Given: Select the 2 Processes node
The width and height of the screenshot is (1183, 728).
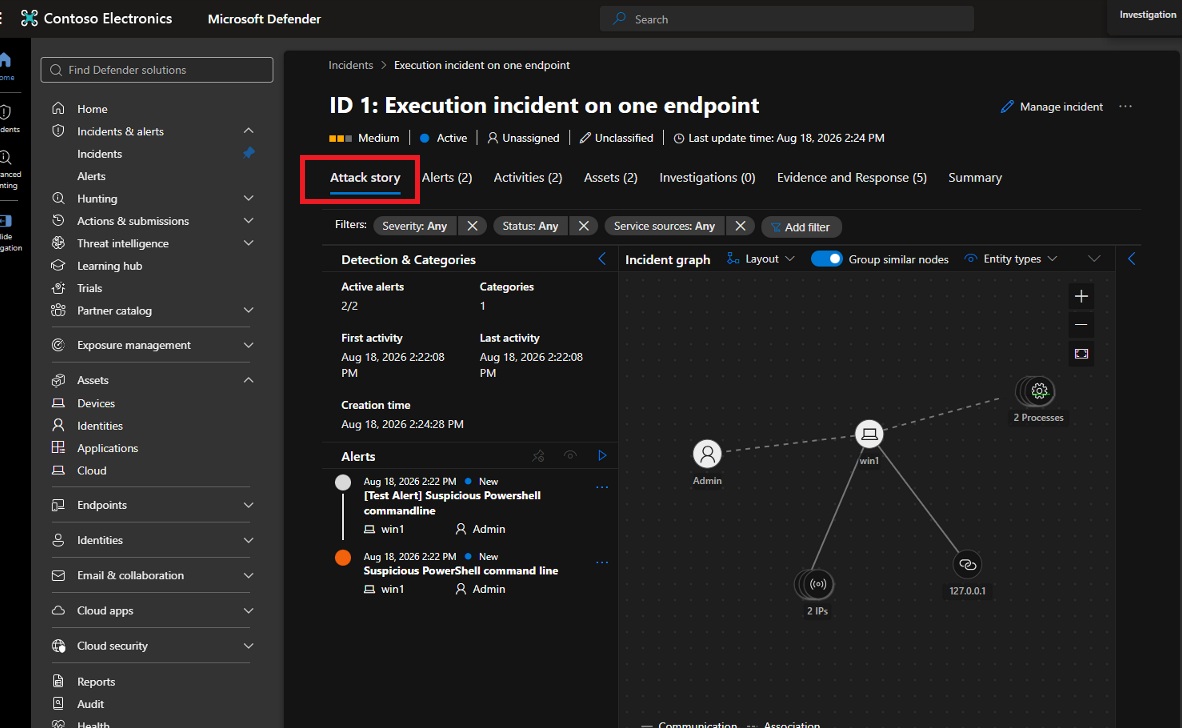Looking at the screenshot, I should point(1038,392).
